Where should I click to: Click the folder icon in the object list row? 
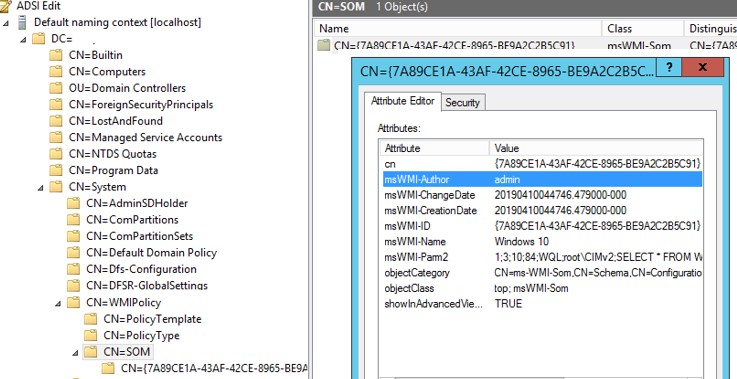(x=323, y=45)
